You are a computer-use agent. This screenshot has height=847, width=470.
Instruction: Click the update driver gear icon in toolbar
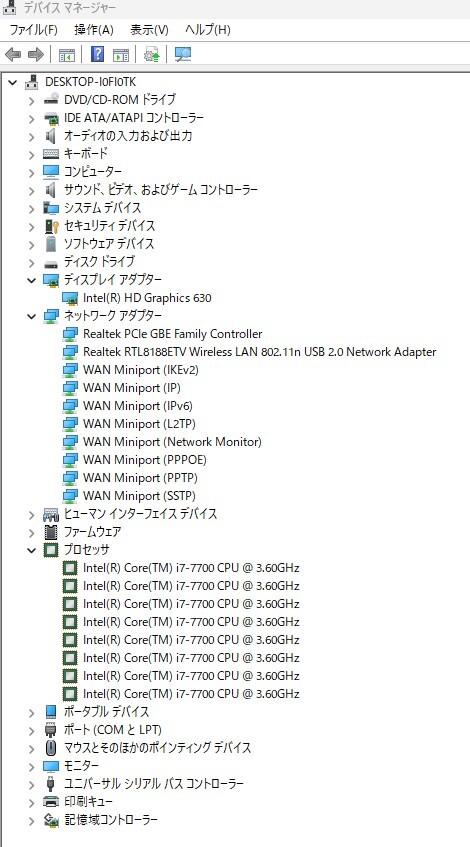pyautogui.click(x=152, y=55)
